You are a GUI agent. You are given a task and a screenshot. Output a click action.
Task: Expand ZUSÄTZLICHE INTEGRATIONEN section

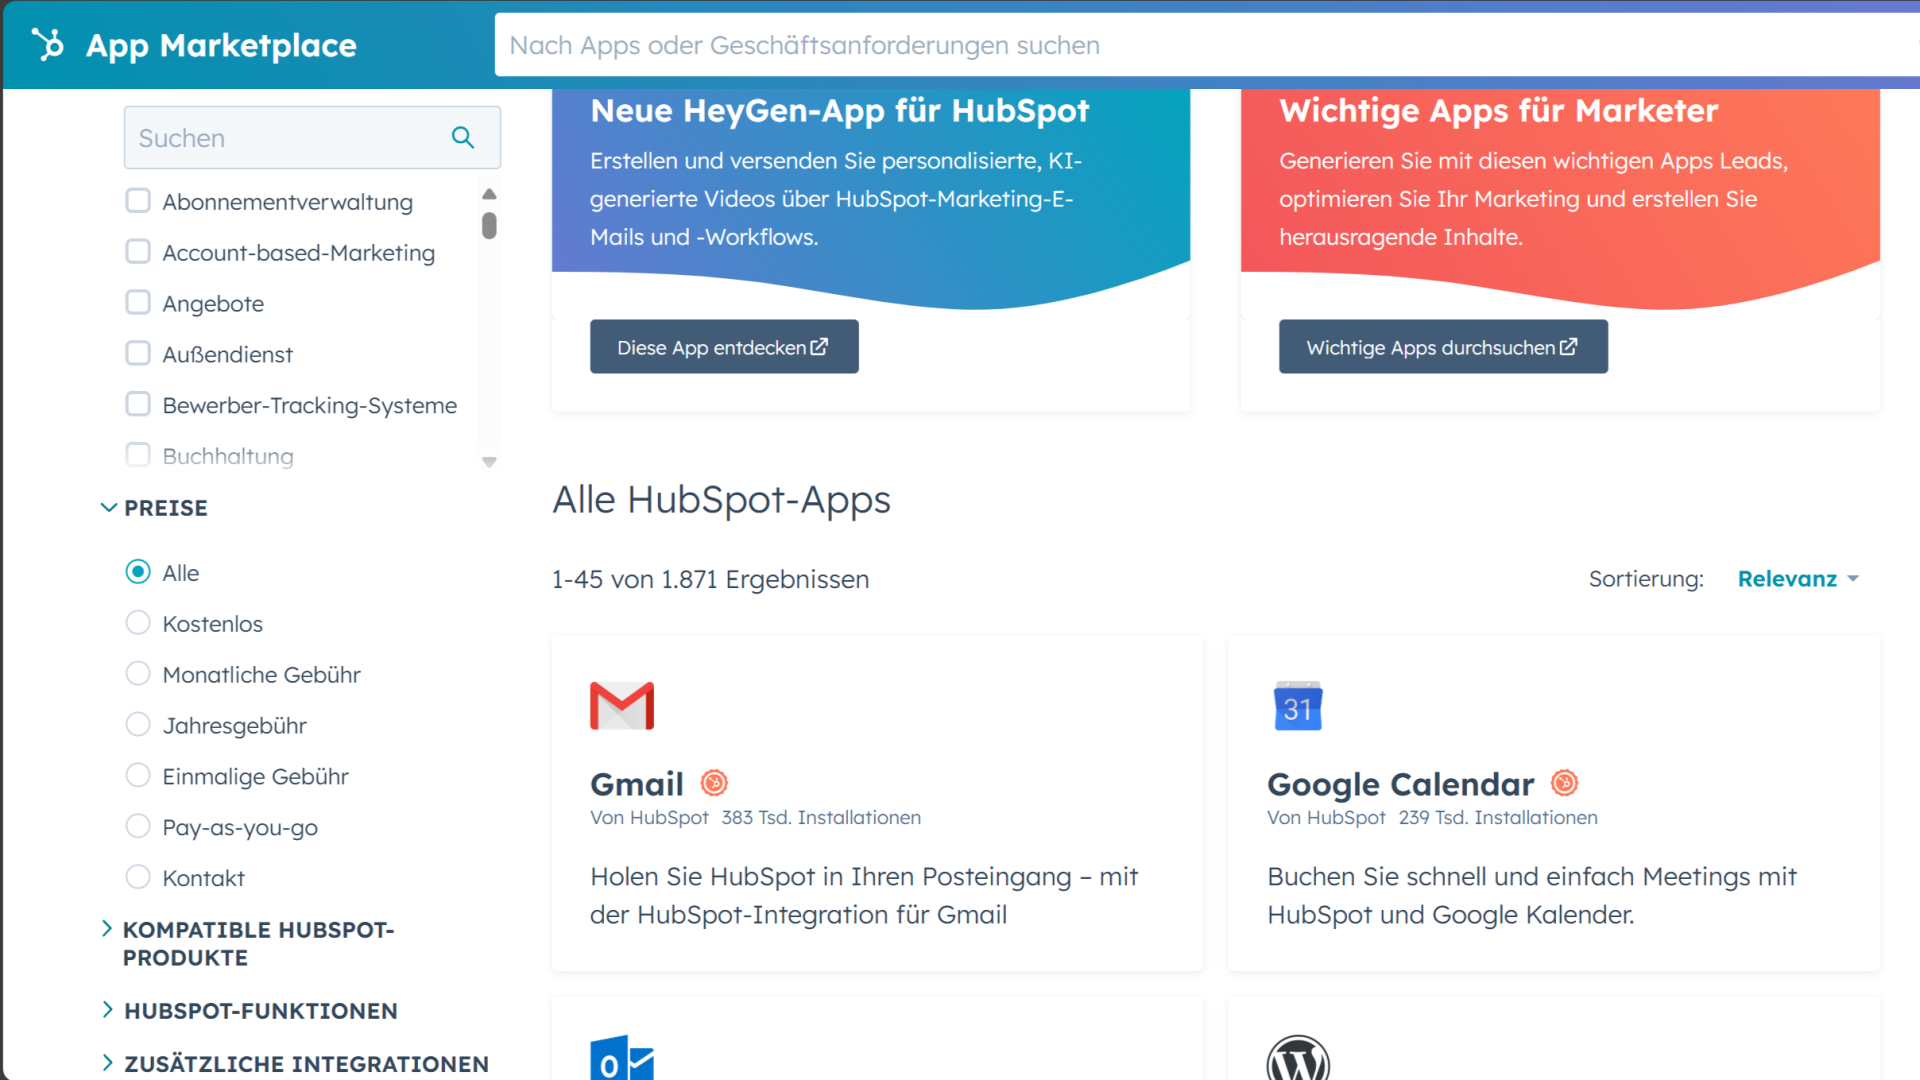295,1064
